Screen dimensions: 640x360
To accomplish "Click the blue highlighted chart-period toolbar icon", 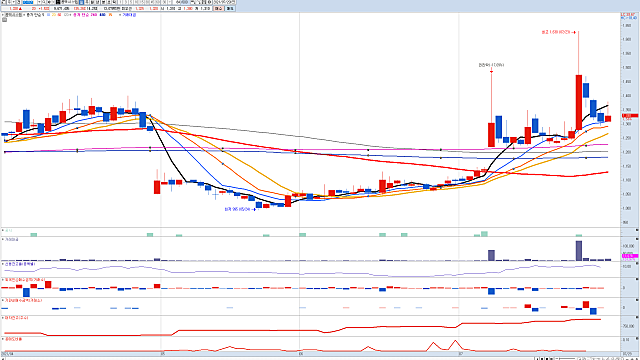I will 81,2.
